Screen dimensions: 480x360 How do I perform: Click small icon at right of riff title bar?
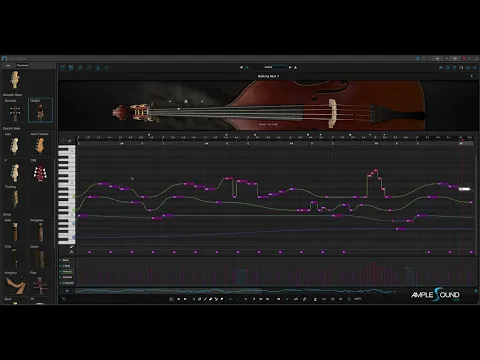point(472,76)
